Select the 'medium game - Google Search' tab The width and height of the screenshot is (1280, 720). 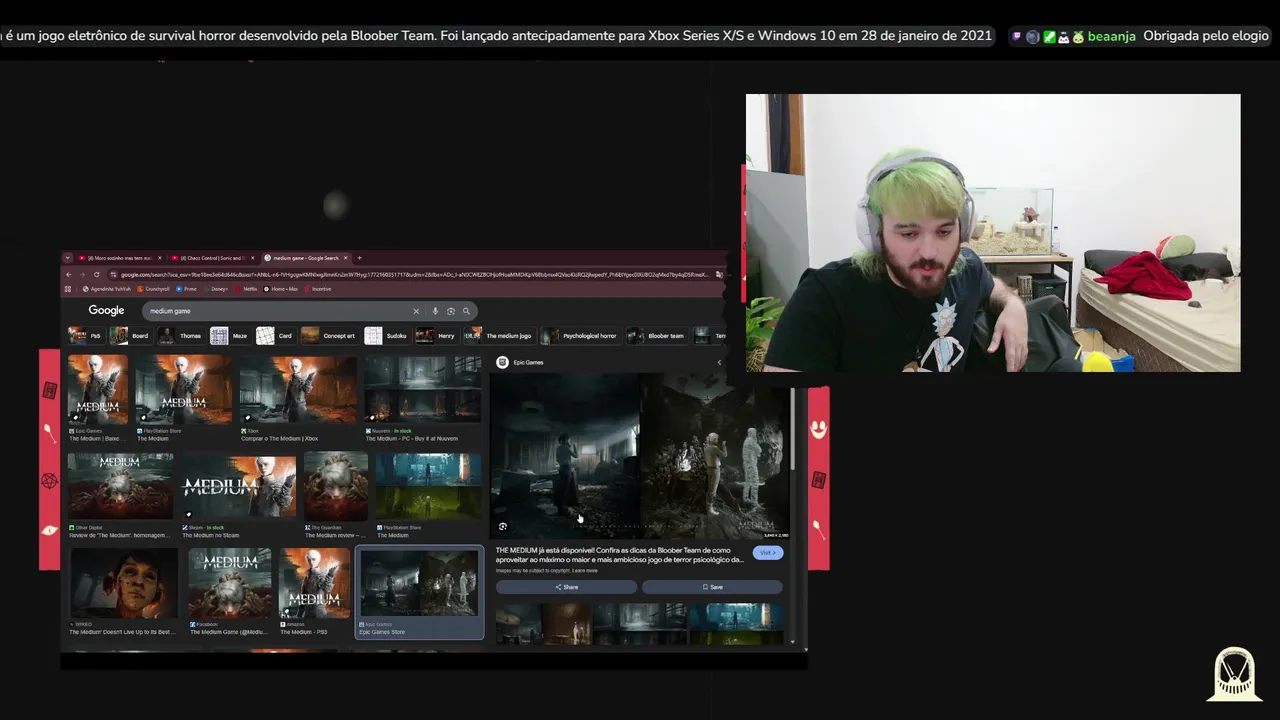tap(306, 258)
